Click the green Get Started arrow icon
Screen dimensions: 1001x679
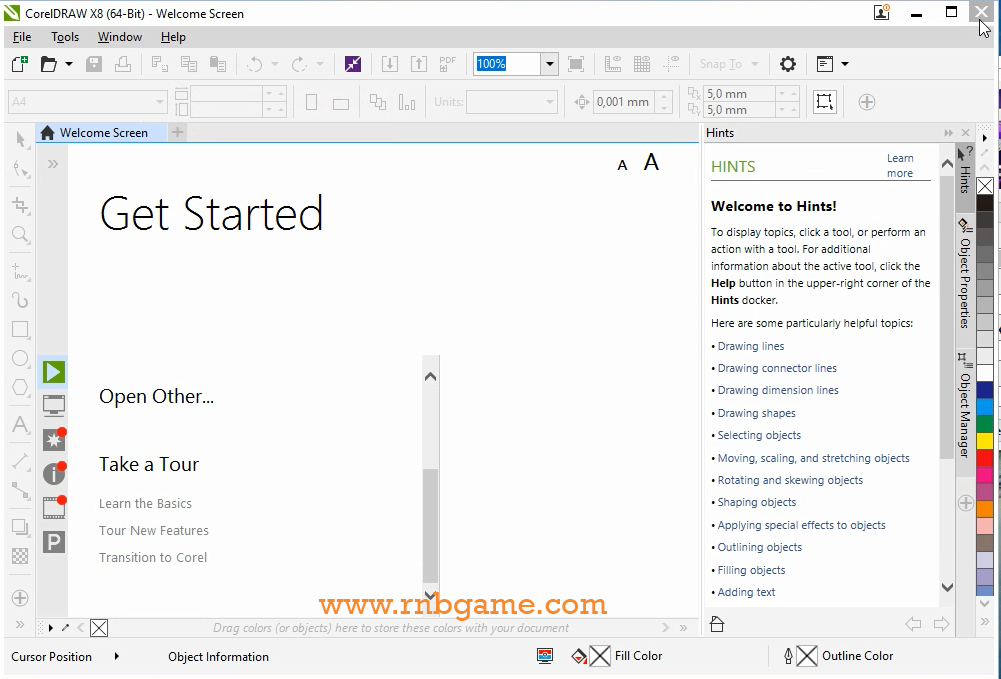click(54, 372)
